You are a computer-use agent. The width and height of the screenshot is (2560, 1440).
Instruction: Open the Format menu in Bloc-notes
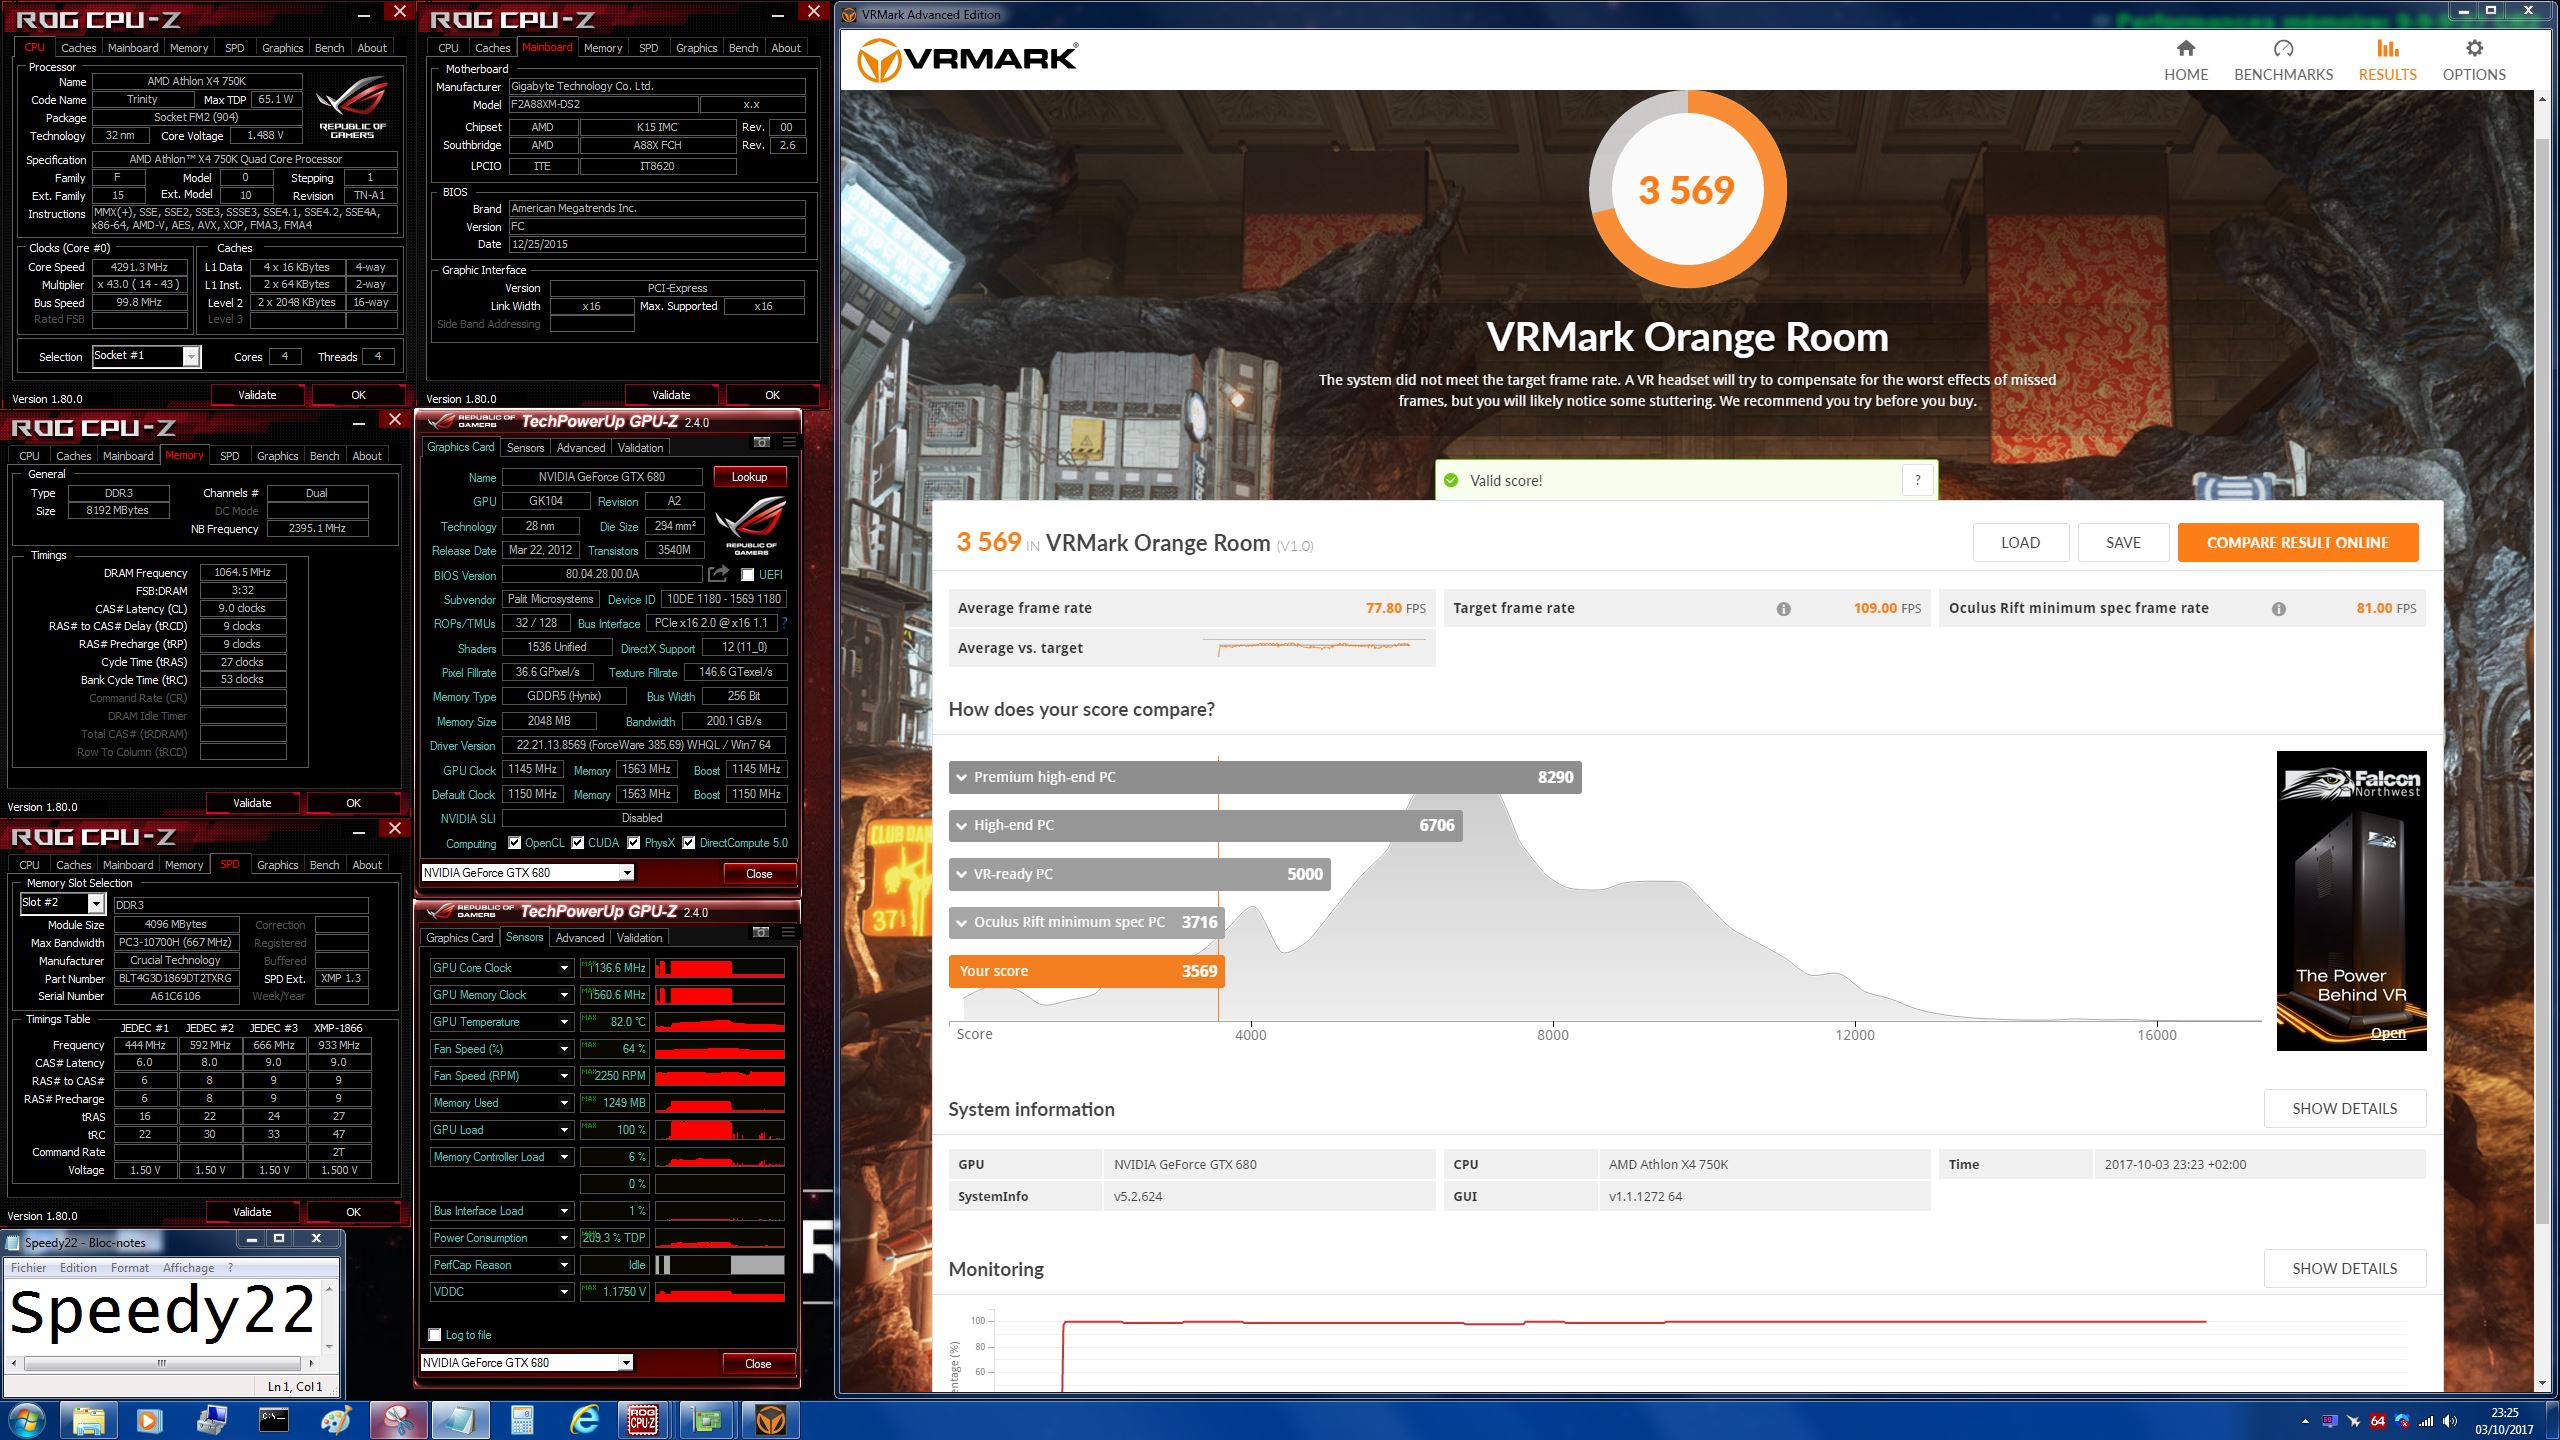(x=130, y=1268)
